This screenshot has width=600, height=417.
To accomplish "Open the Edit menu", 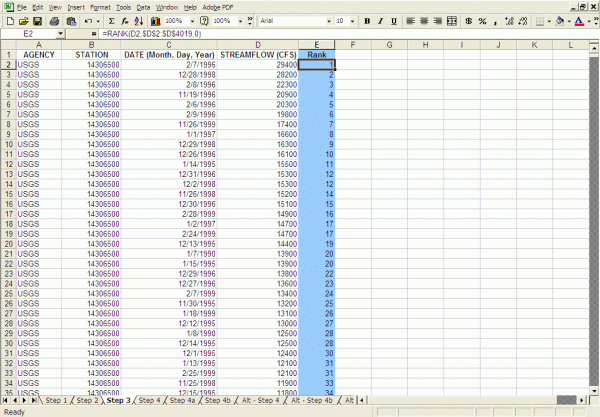I will (x=38, y=7).
